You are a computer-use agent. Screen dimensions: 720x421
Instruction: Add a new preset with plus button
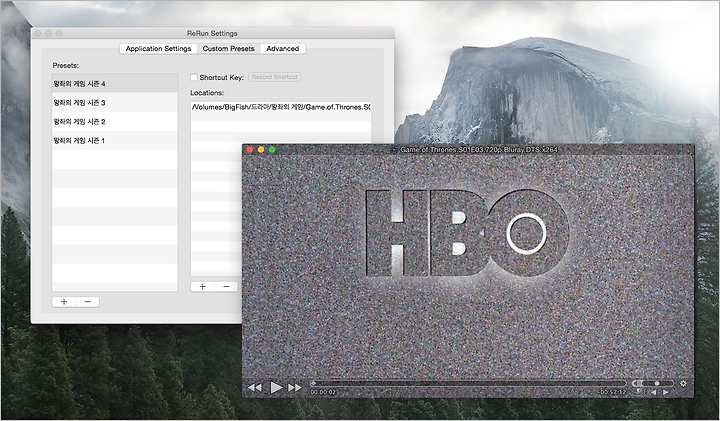click(64, 302)
